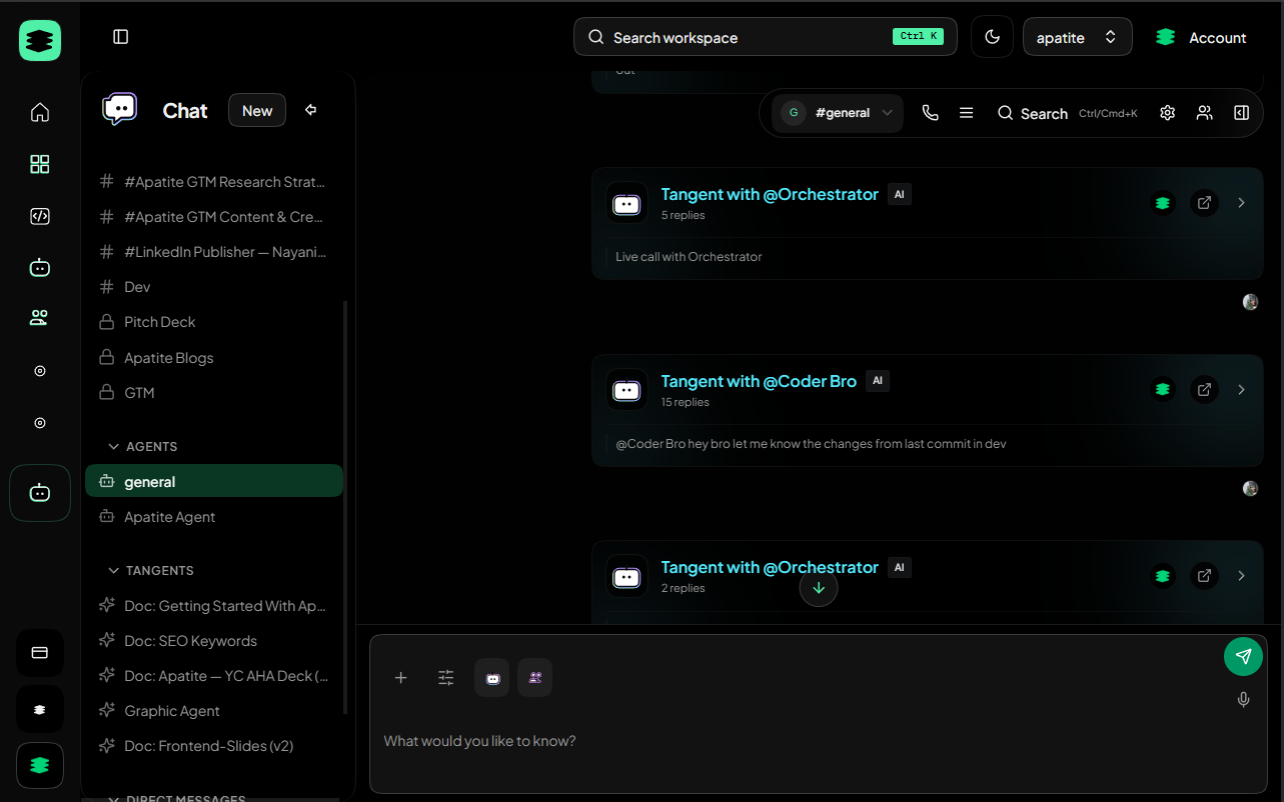The width and height of the screenshot is (1284, 802).
Task: Click the Search workspace field
Action: tap(765, 37)
